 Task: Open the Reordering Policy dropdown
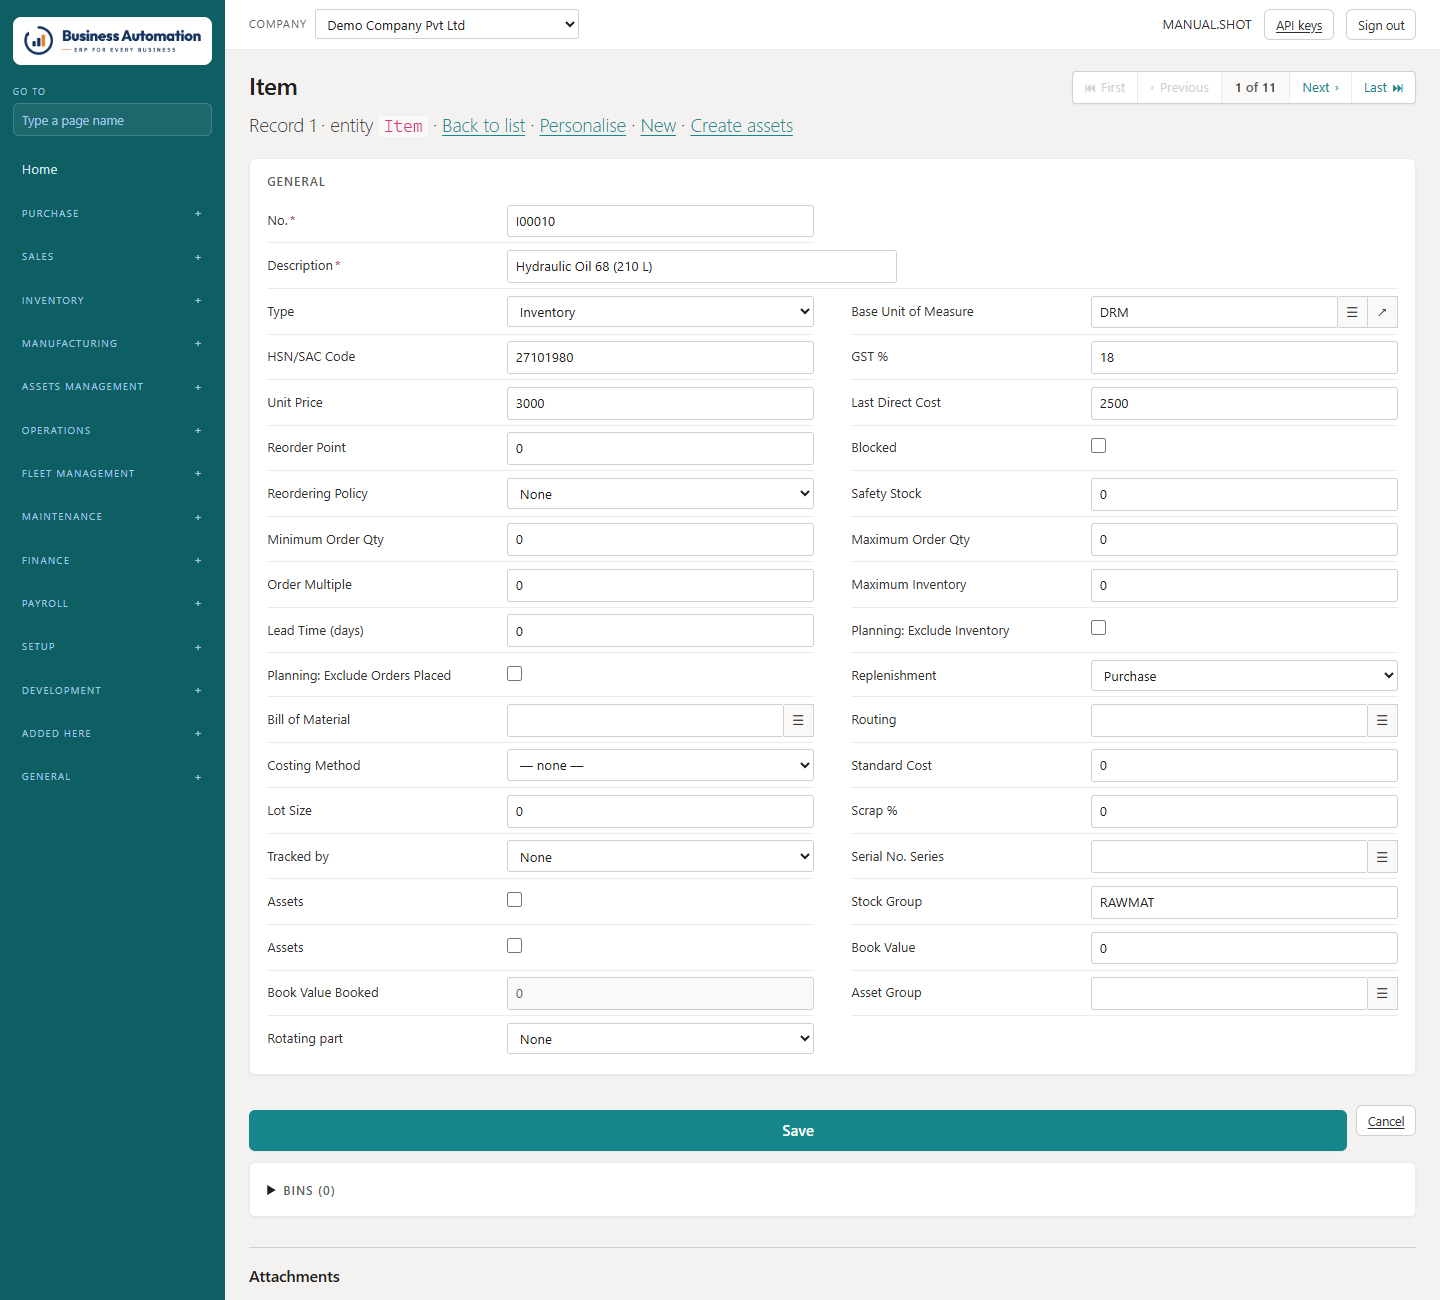point(660,494)
